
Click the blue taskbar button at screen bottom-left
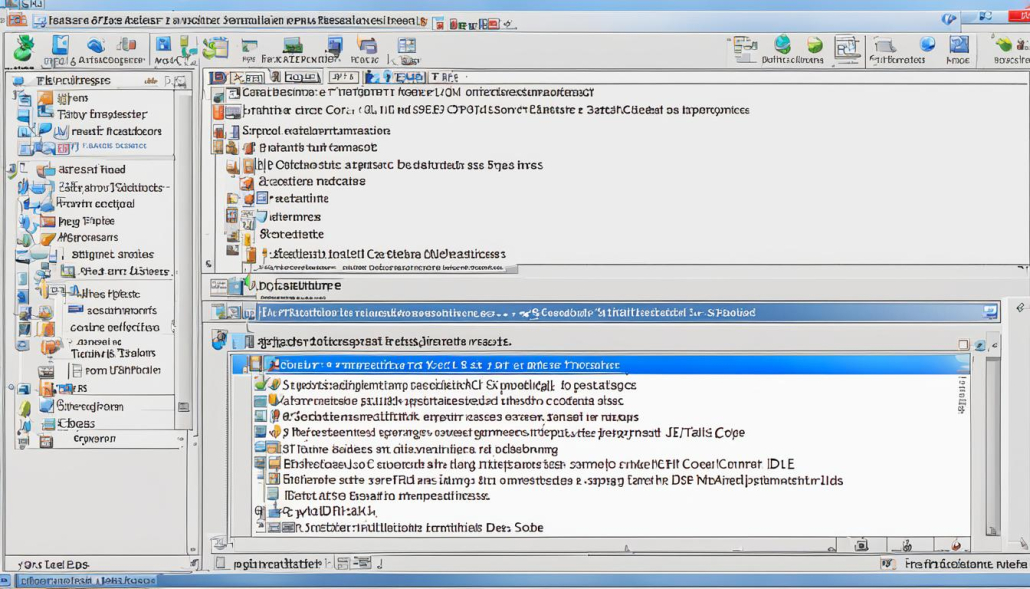[x=86, y=580]
